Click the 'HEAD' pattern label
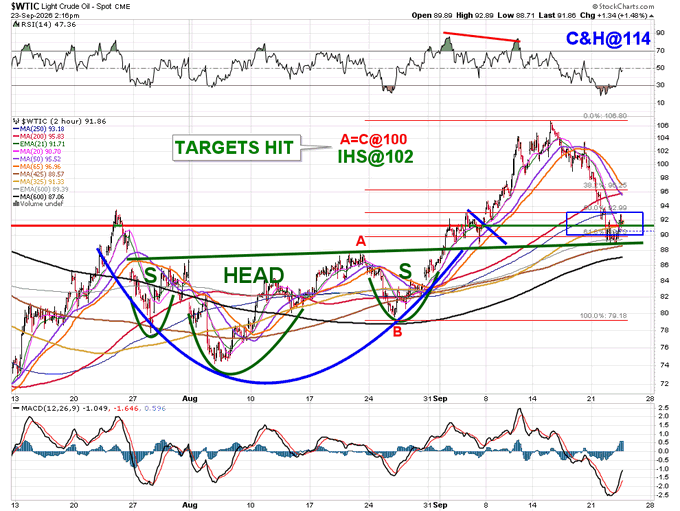Viewport: 680px width, 511px height. coord(254,275)
